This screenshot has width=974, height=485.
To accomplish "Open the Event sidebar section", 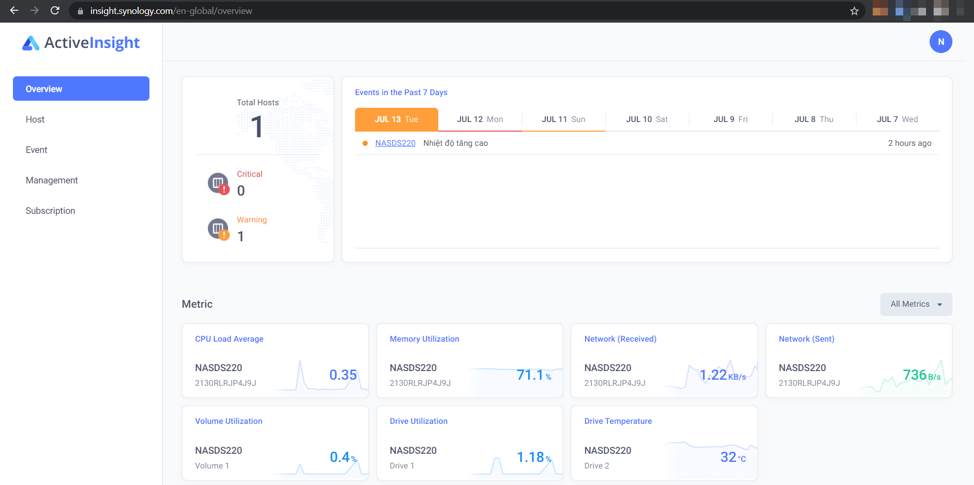I will click(x=36, y=150).
